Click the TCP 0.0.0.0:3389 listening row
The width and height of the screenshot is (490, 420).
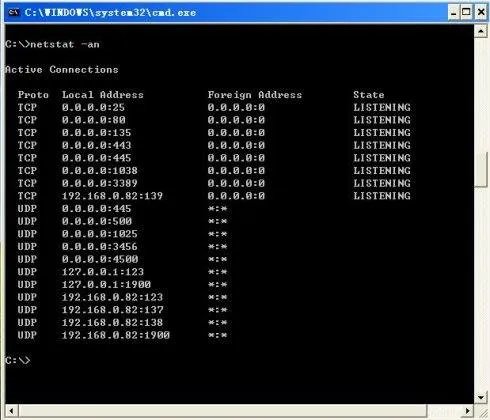pos(214,183)
